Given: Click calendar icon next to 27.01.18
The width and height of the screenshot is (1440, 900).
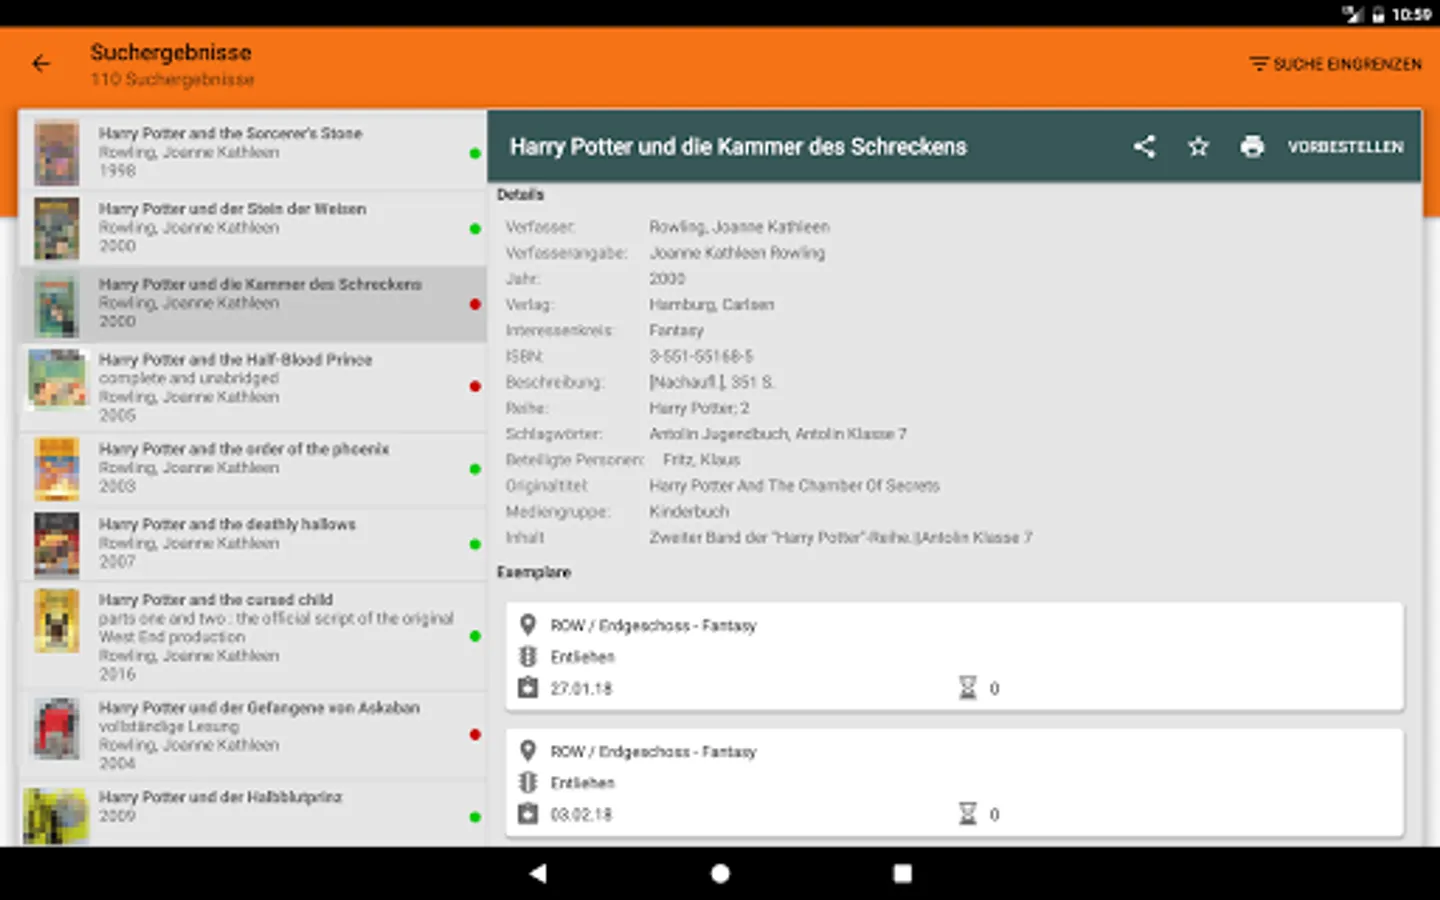Looking at the screenshot, I should 528,688.
